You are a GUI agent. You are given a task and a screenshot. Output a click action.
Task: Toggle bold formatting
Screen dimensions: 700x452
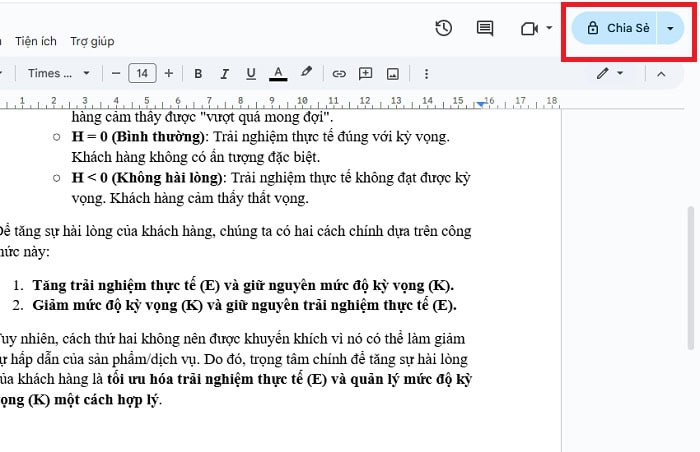[198, 74]
